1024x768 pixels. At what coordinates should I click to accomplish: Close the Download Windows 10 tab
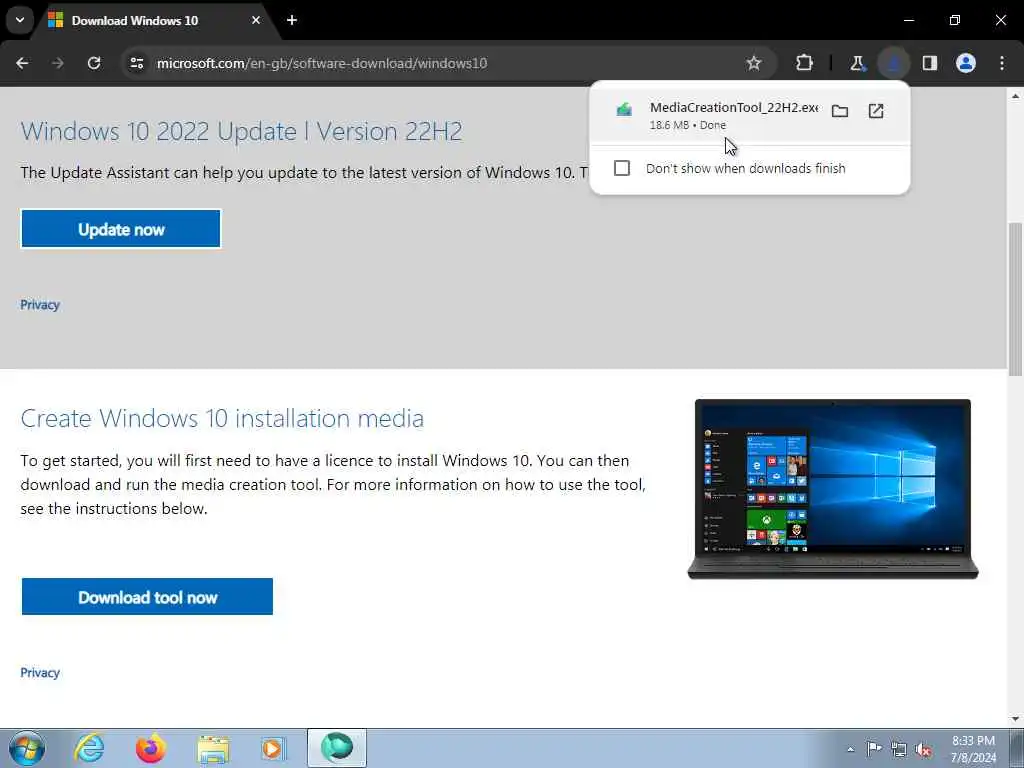tap(256, 20)
